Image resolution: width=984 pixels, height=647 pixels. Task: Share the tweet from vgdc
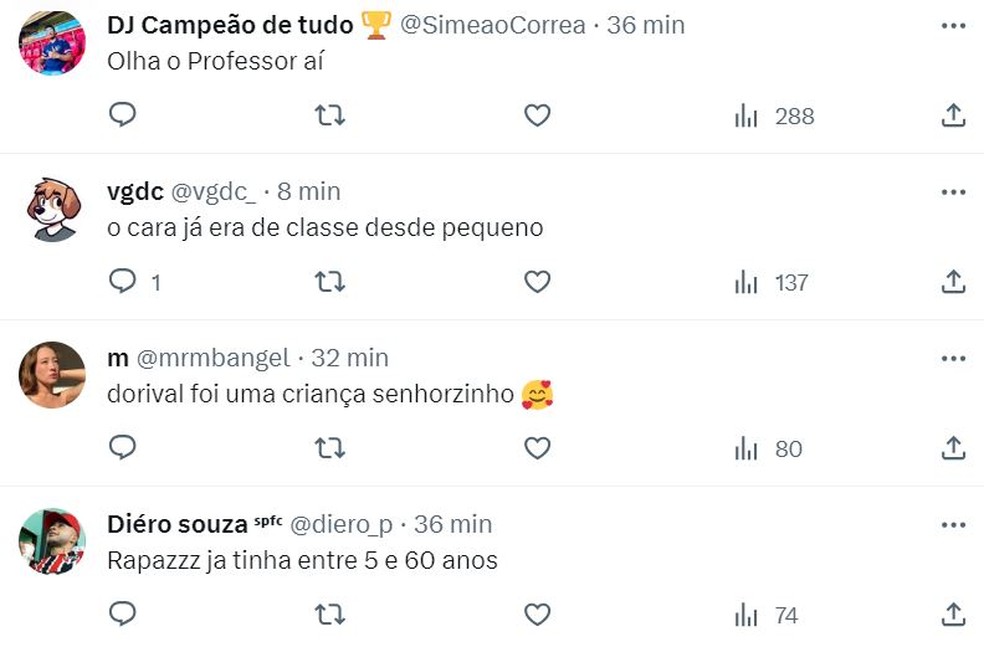coord(953,282)
